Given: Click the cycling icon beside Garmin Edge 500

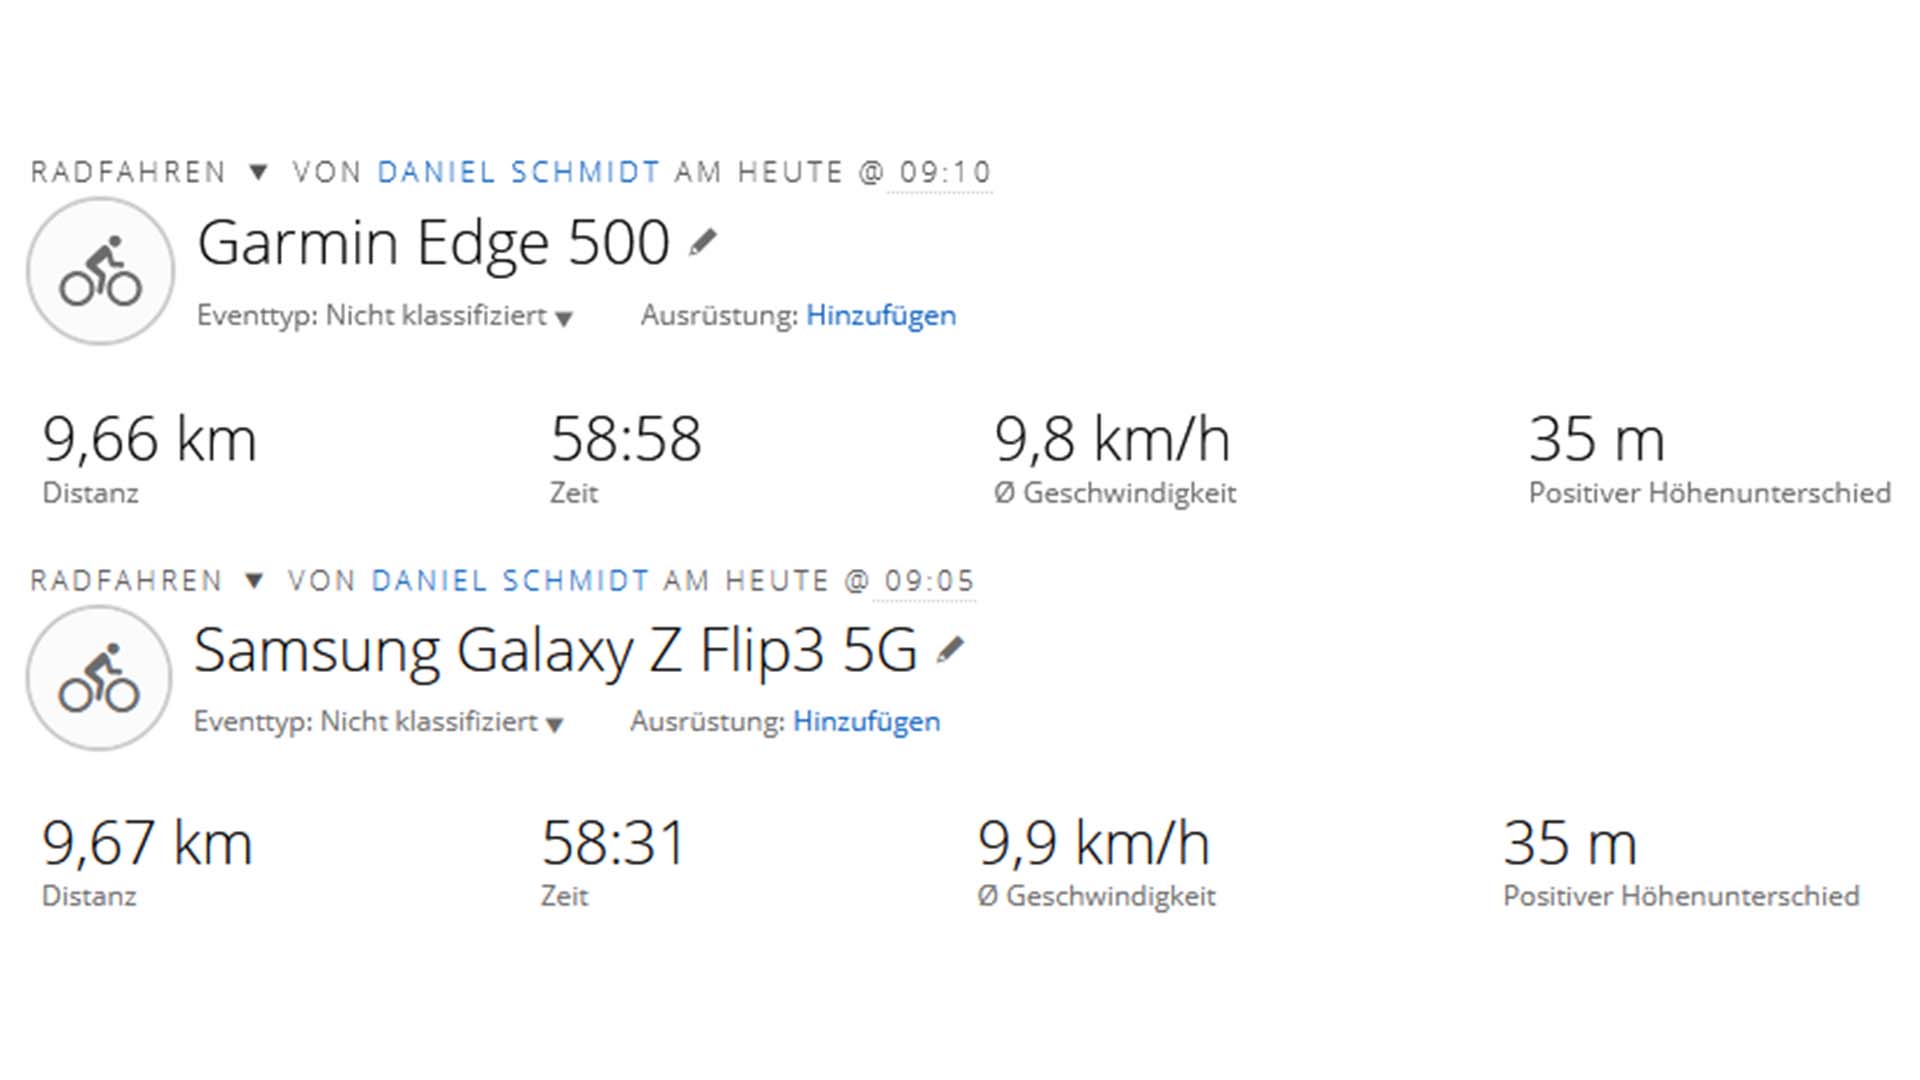Looking at the screenshot, I should coord(100,271).
